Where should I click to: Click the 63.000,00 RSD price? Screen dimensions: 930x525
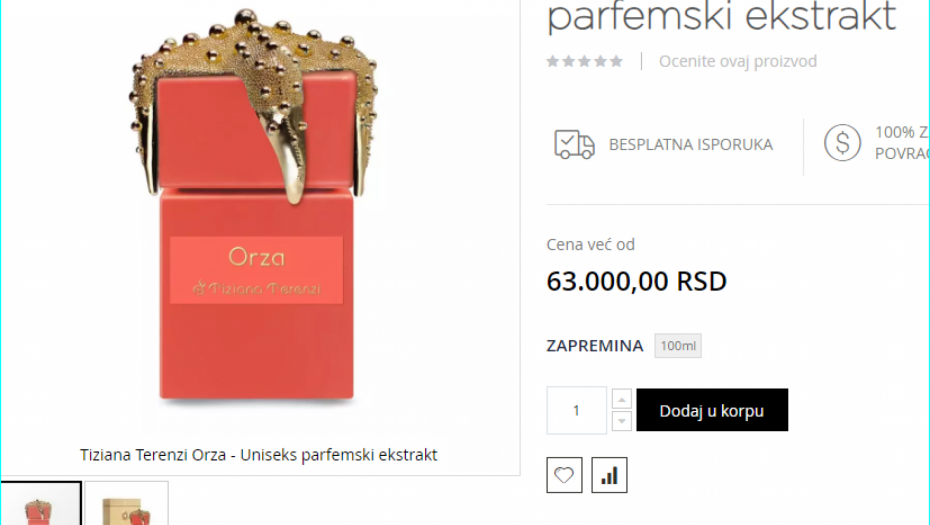(636, 281)
